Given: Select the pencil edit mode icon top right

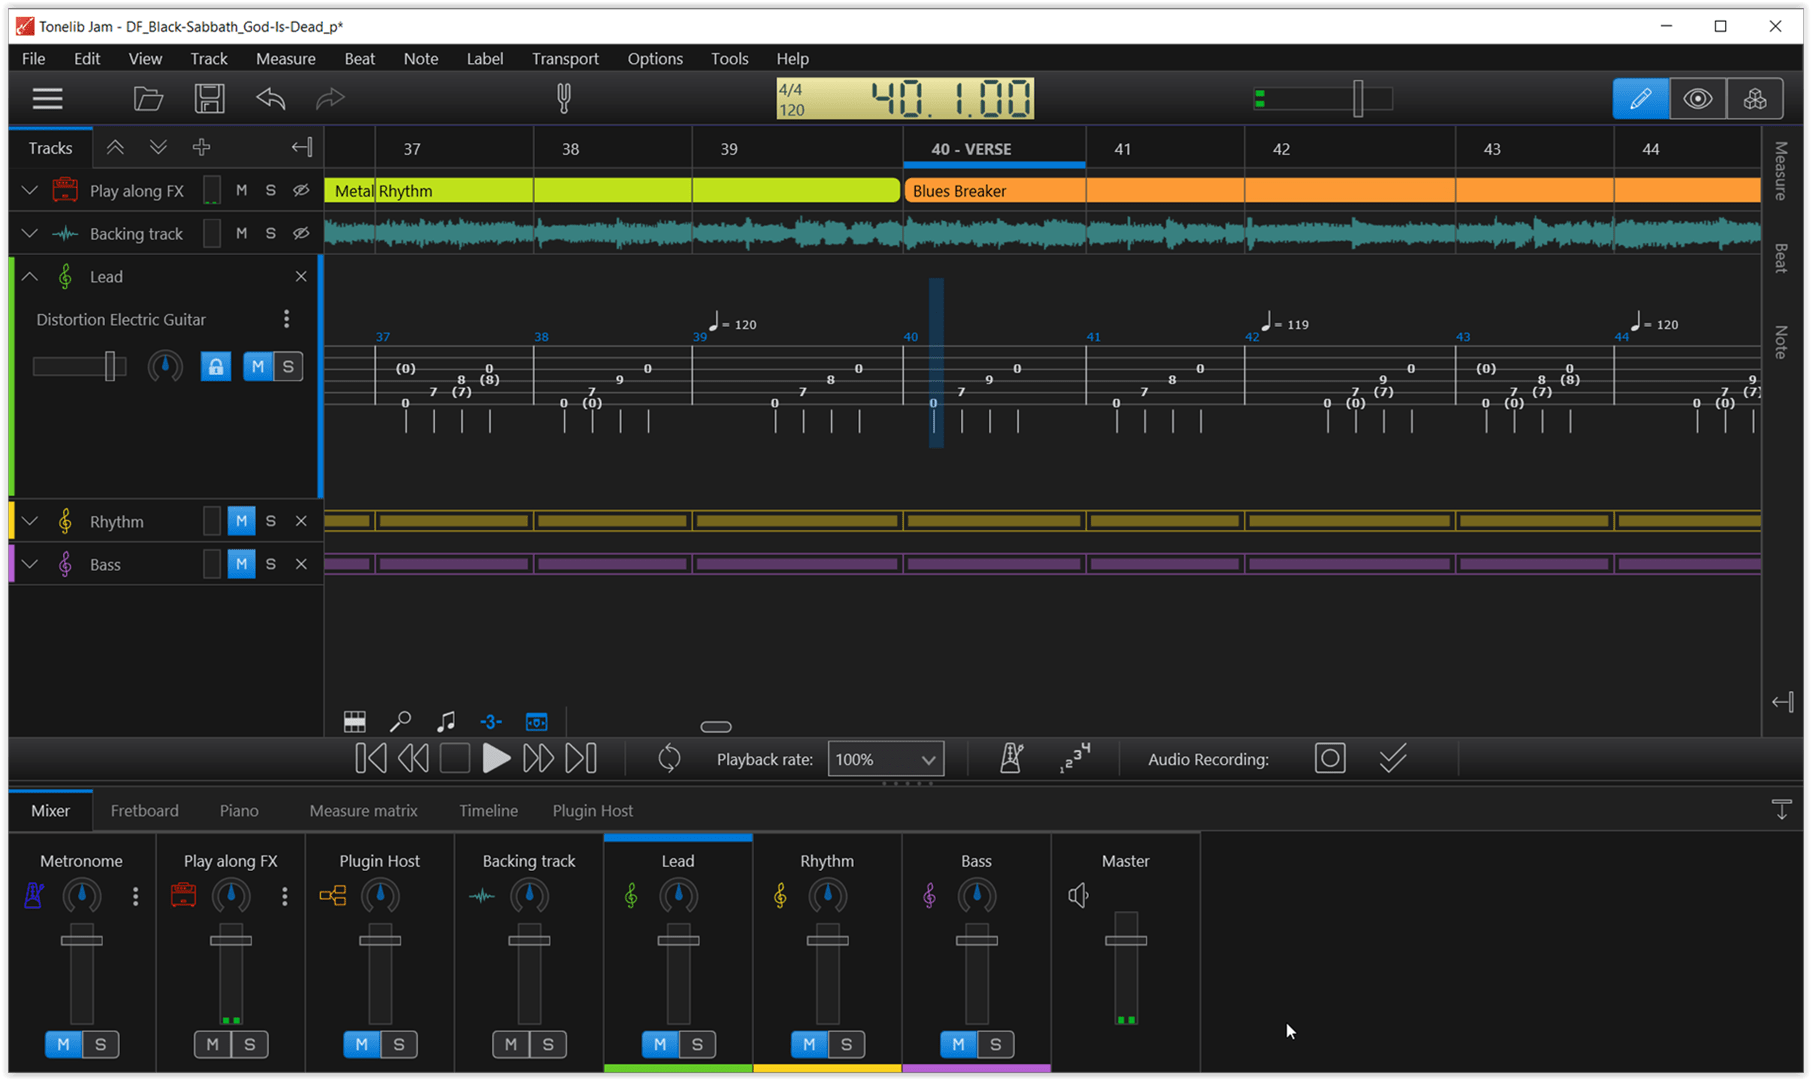Looking at the screenshot, I should pos(1639,98).
